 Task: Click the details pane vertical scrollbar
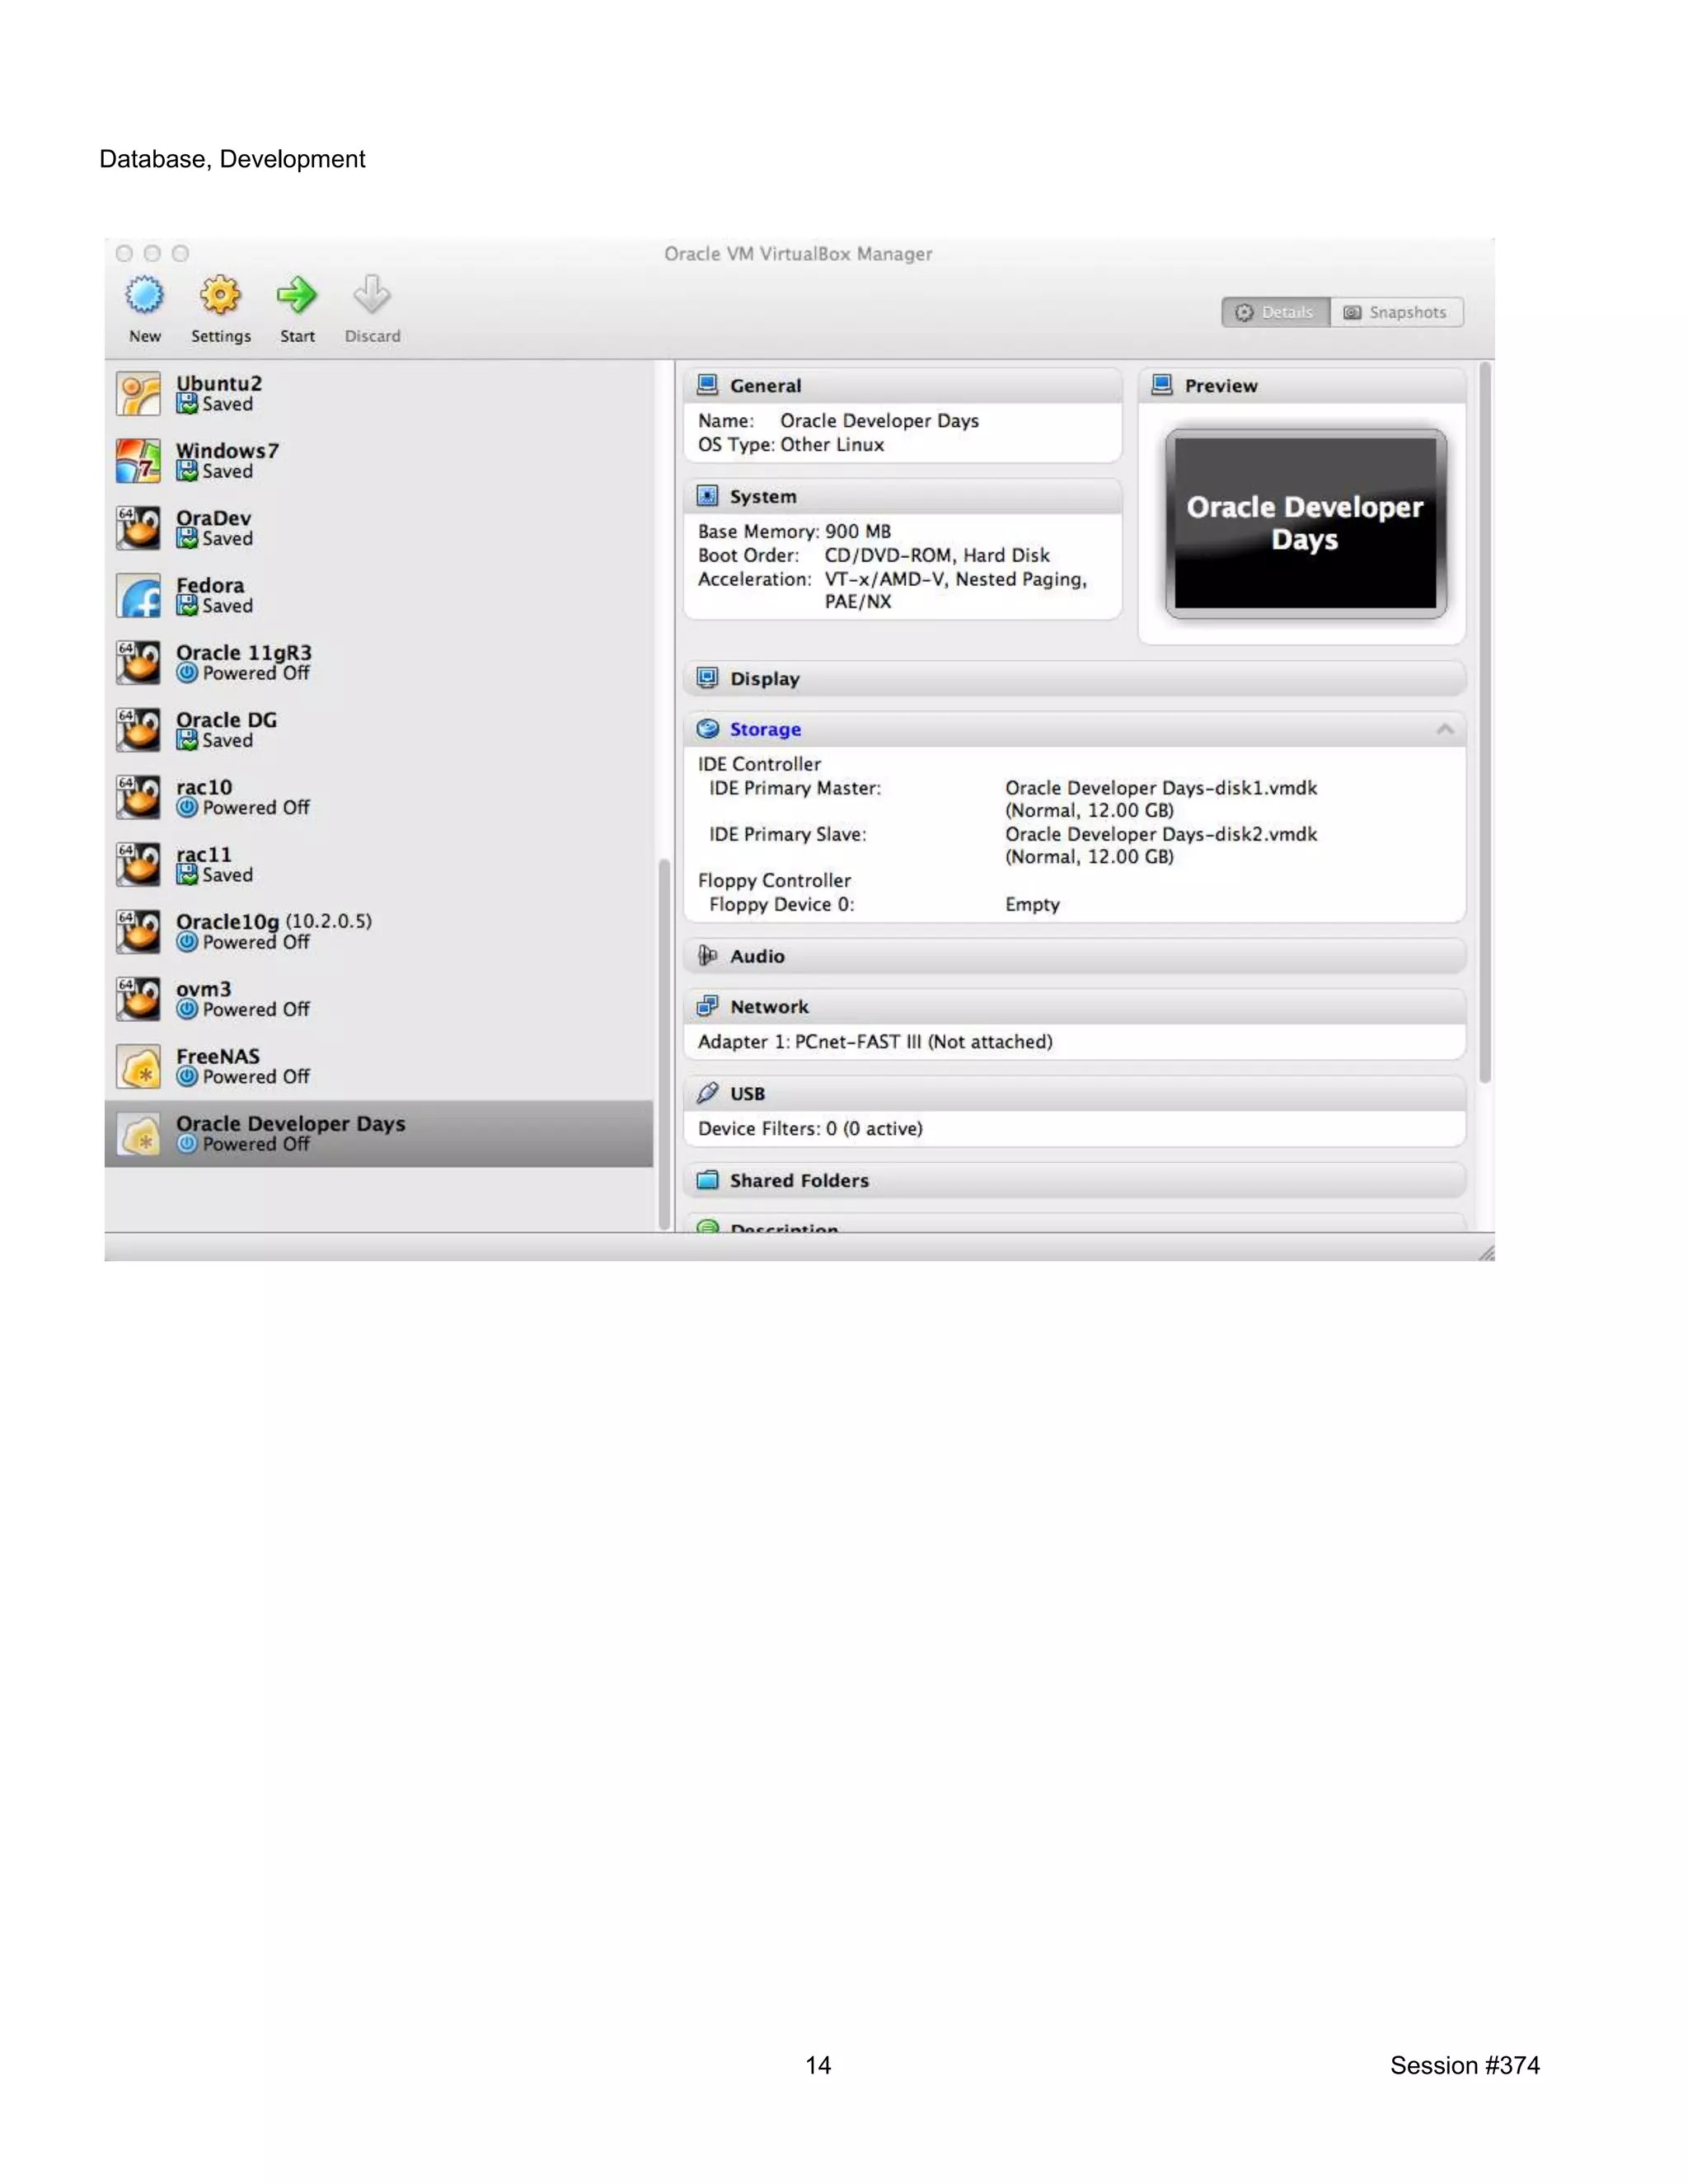tap(1484, 723)
